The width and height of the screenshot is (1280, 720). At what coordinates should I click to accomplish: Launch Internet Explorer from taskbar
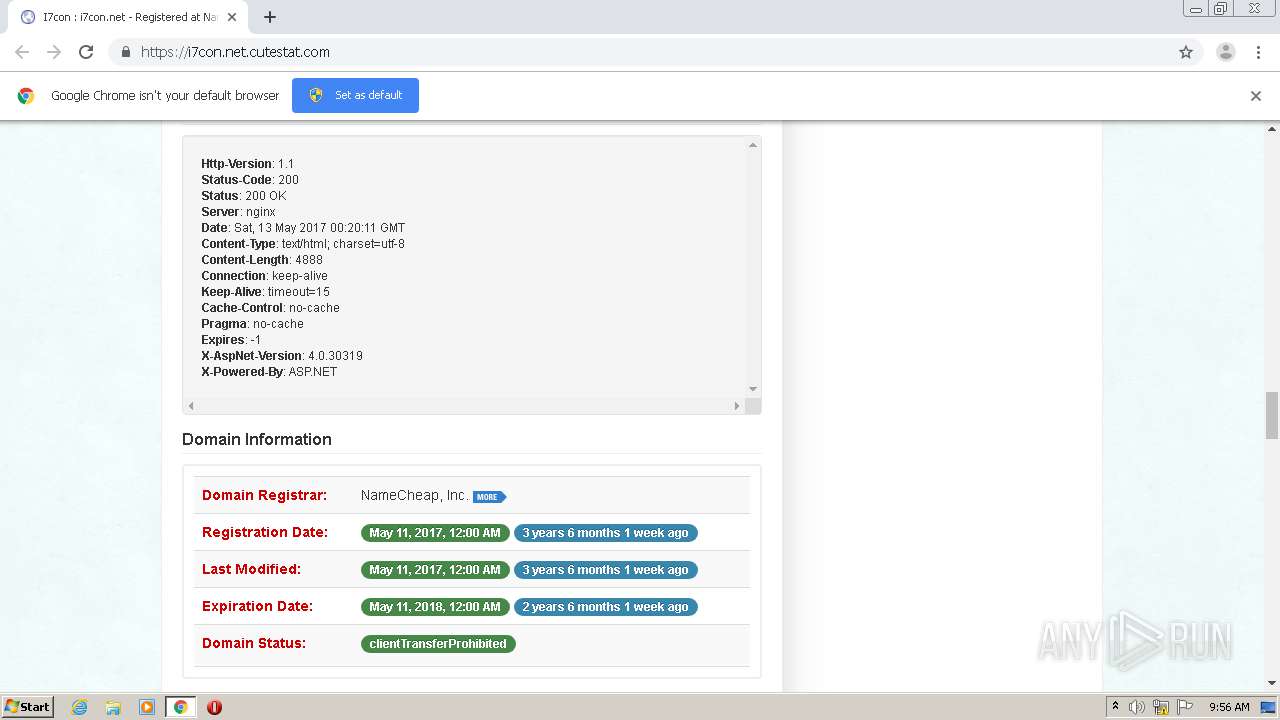pos(80,707)
